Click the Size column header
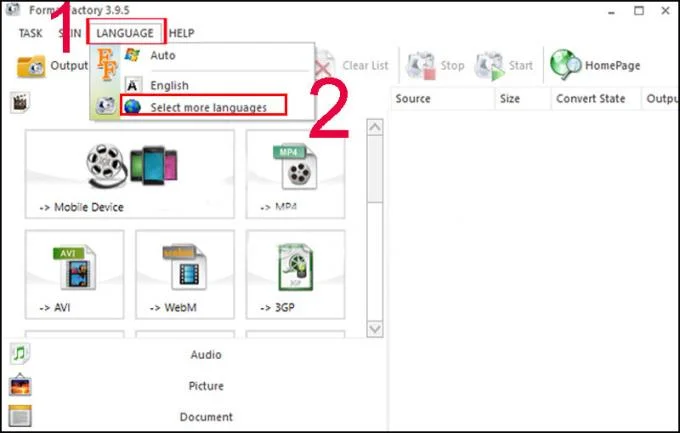Screen dimensions: 680x433 [523, 98]
